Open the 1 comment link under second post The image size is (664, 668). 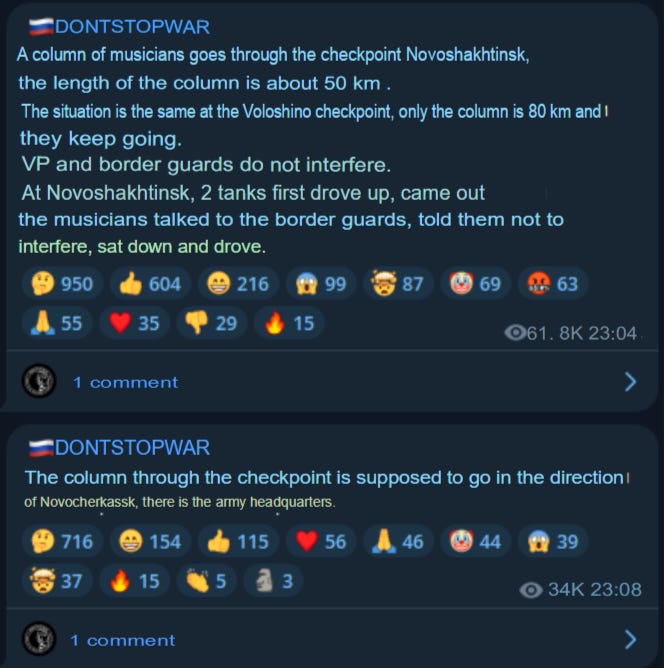point(123,640)
